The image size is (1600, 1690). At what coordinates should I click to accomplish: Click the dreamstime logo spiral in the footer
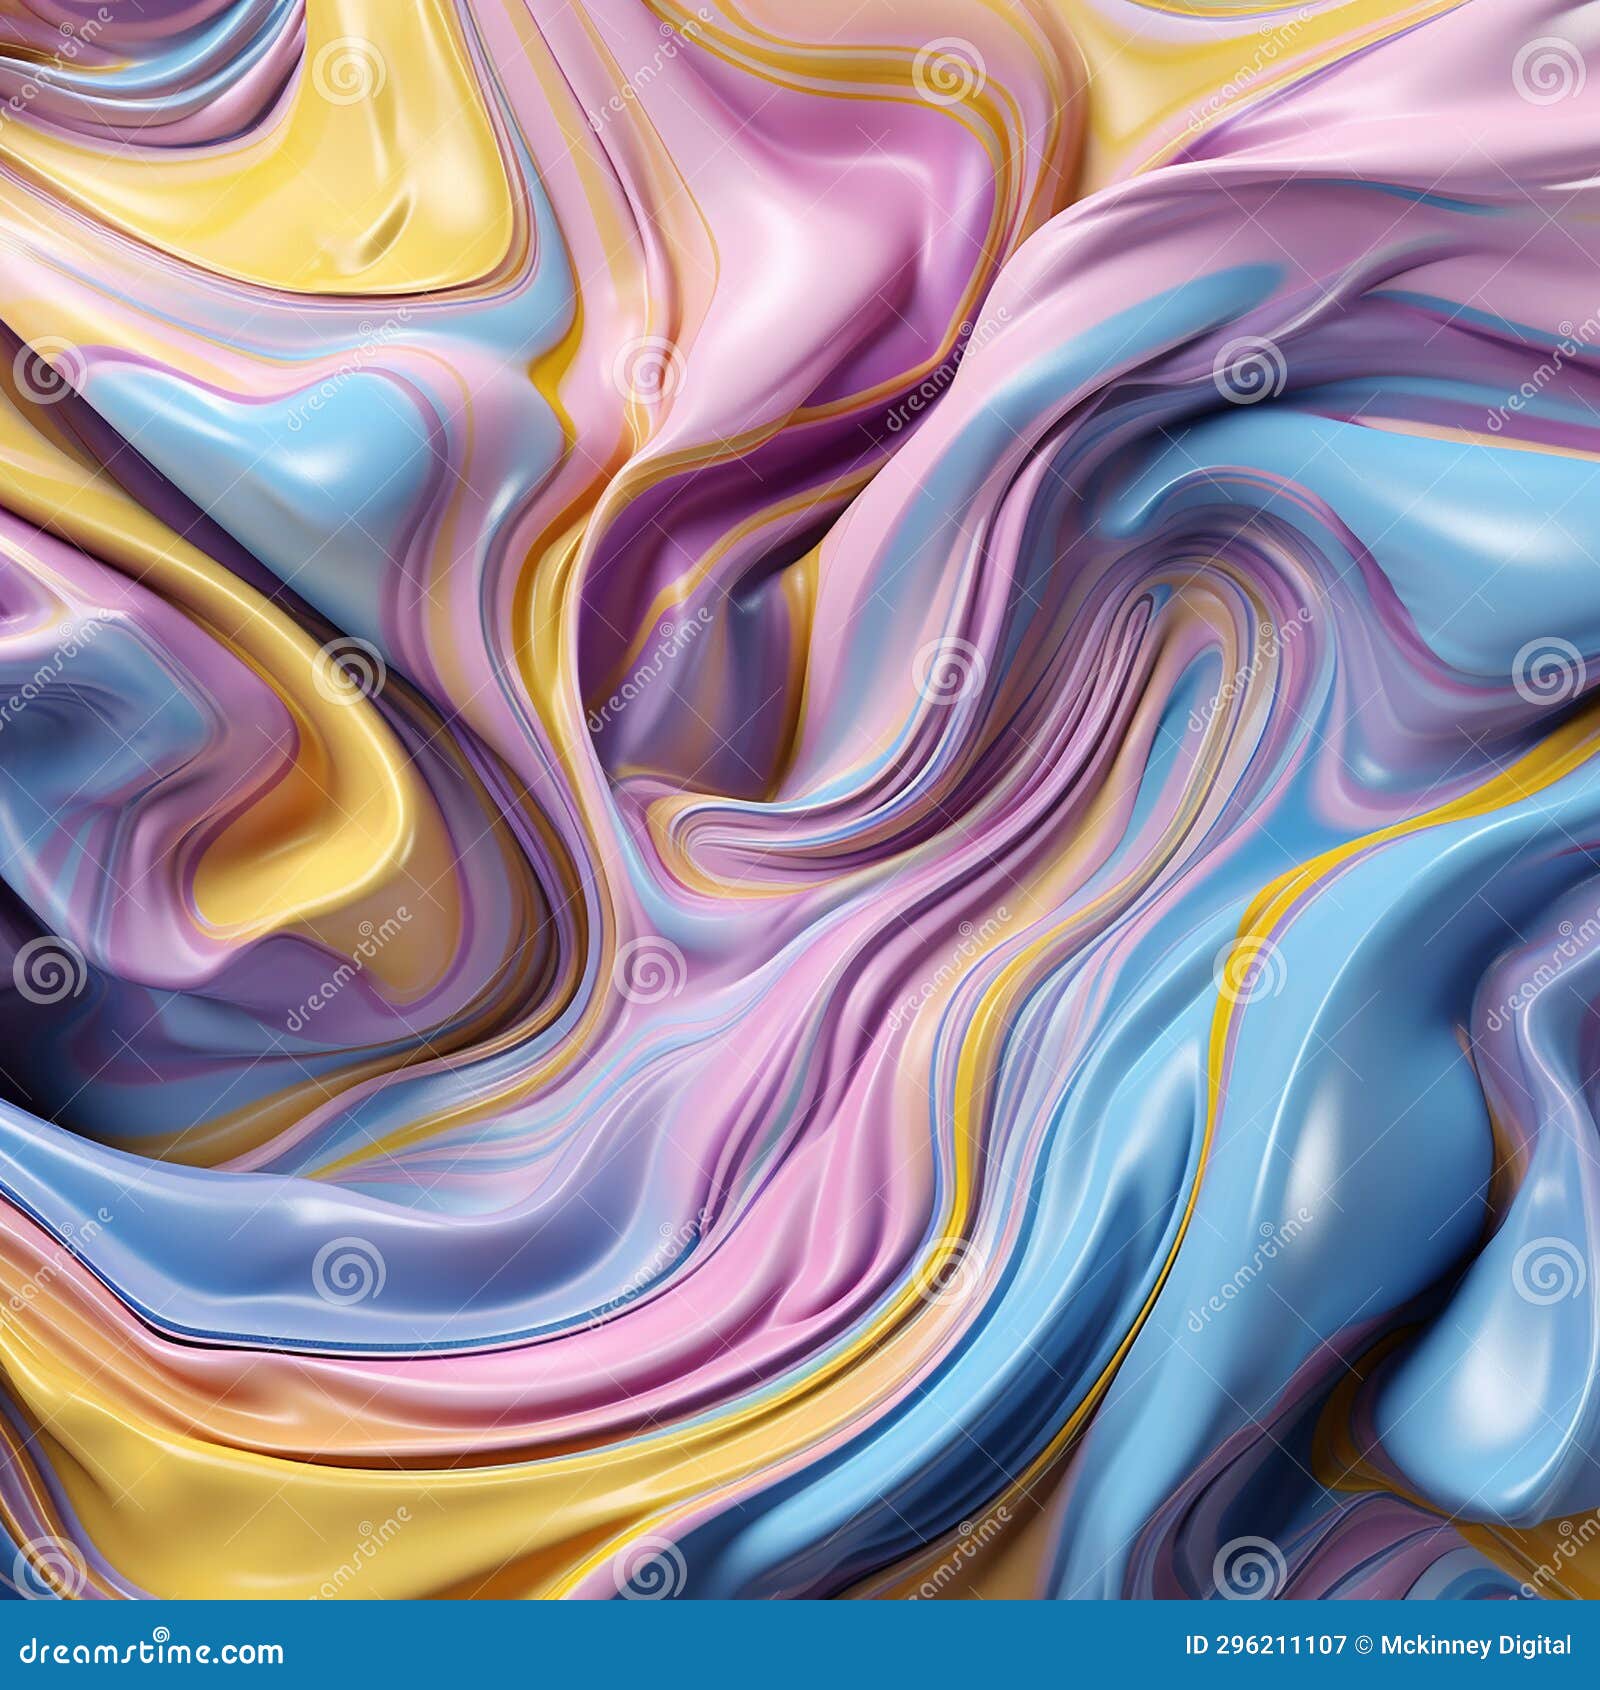163,1636
